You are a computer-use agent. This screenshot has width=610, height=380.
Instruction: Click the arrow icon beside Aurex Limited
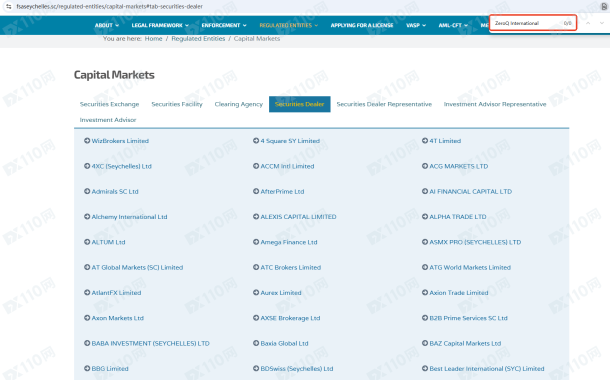tap(256, 292)
